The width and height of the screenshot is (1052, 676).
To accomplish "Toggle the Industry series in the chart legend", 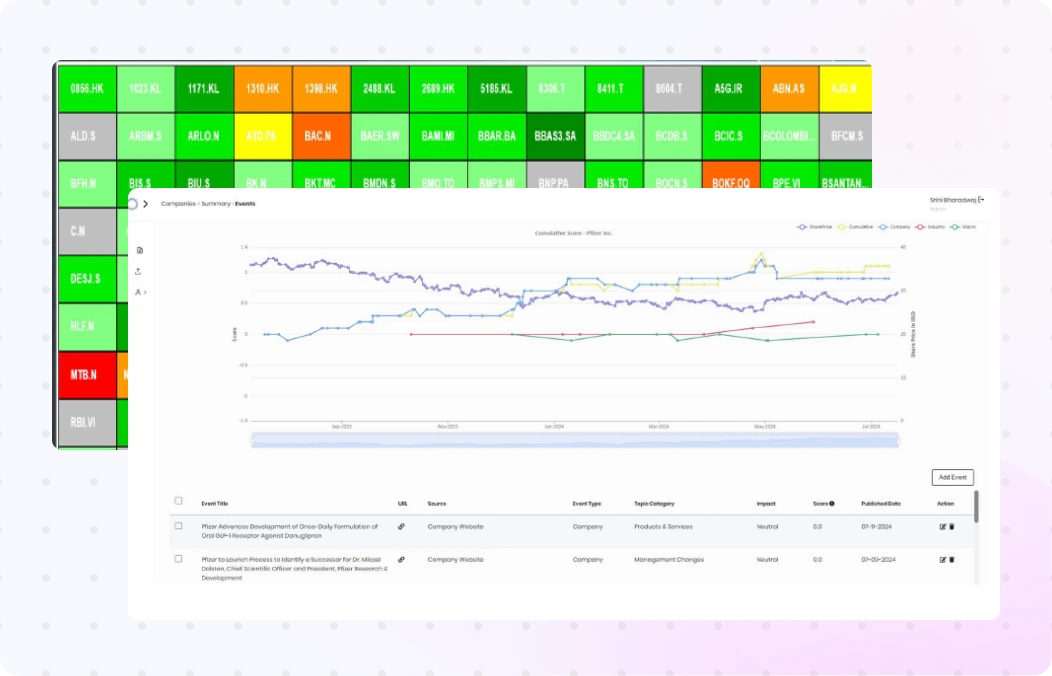I will pos(930,227).
